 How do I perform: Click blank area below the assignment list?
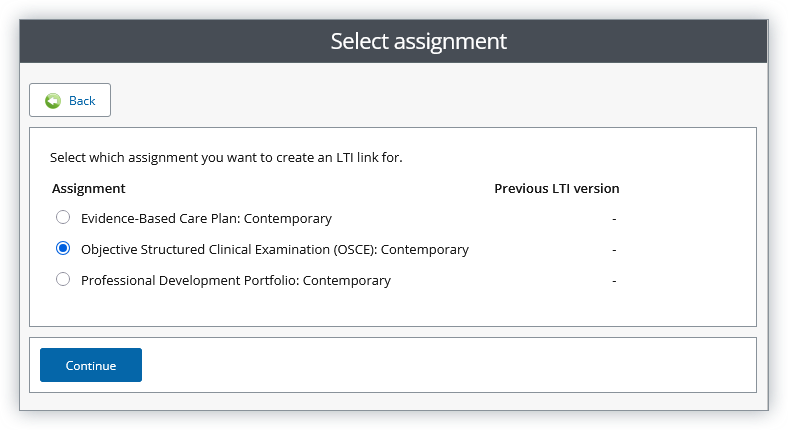pyautogui.click(x=390, y=308)
